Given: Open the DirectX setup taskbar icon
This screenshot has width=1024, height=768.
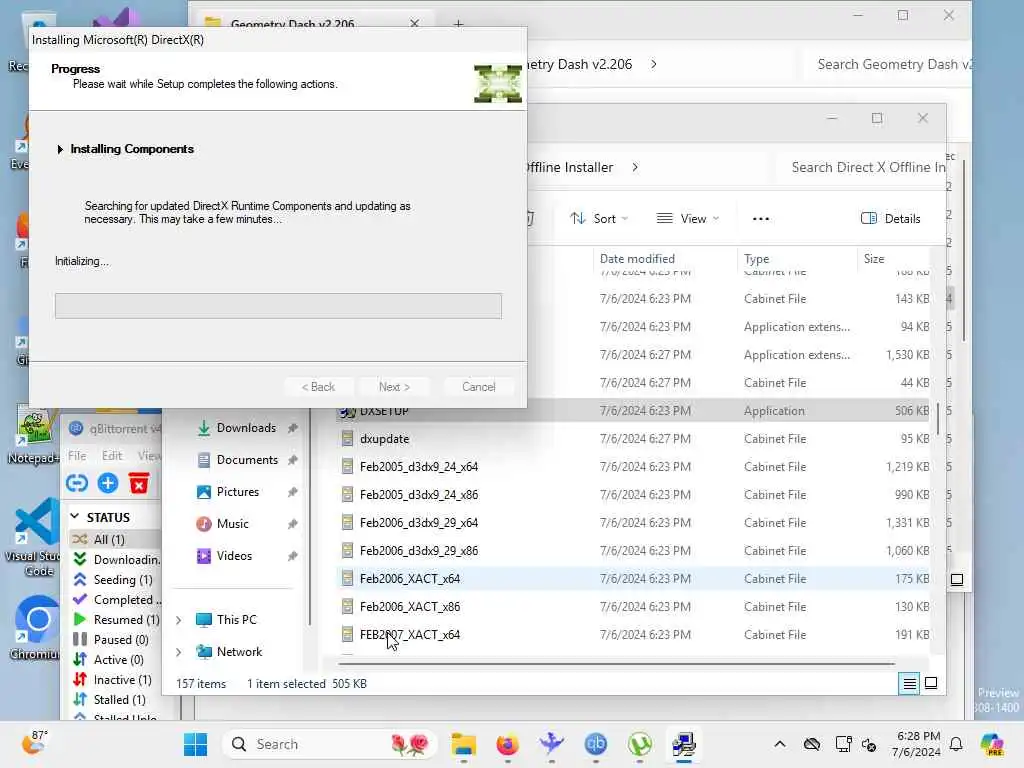Looking at the screenshot, I should (684, 744).
